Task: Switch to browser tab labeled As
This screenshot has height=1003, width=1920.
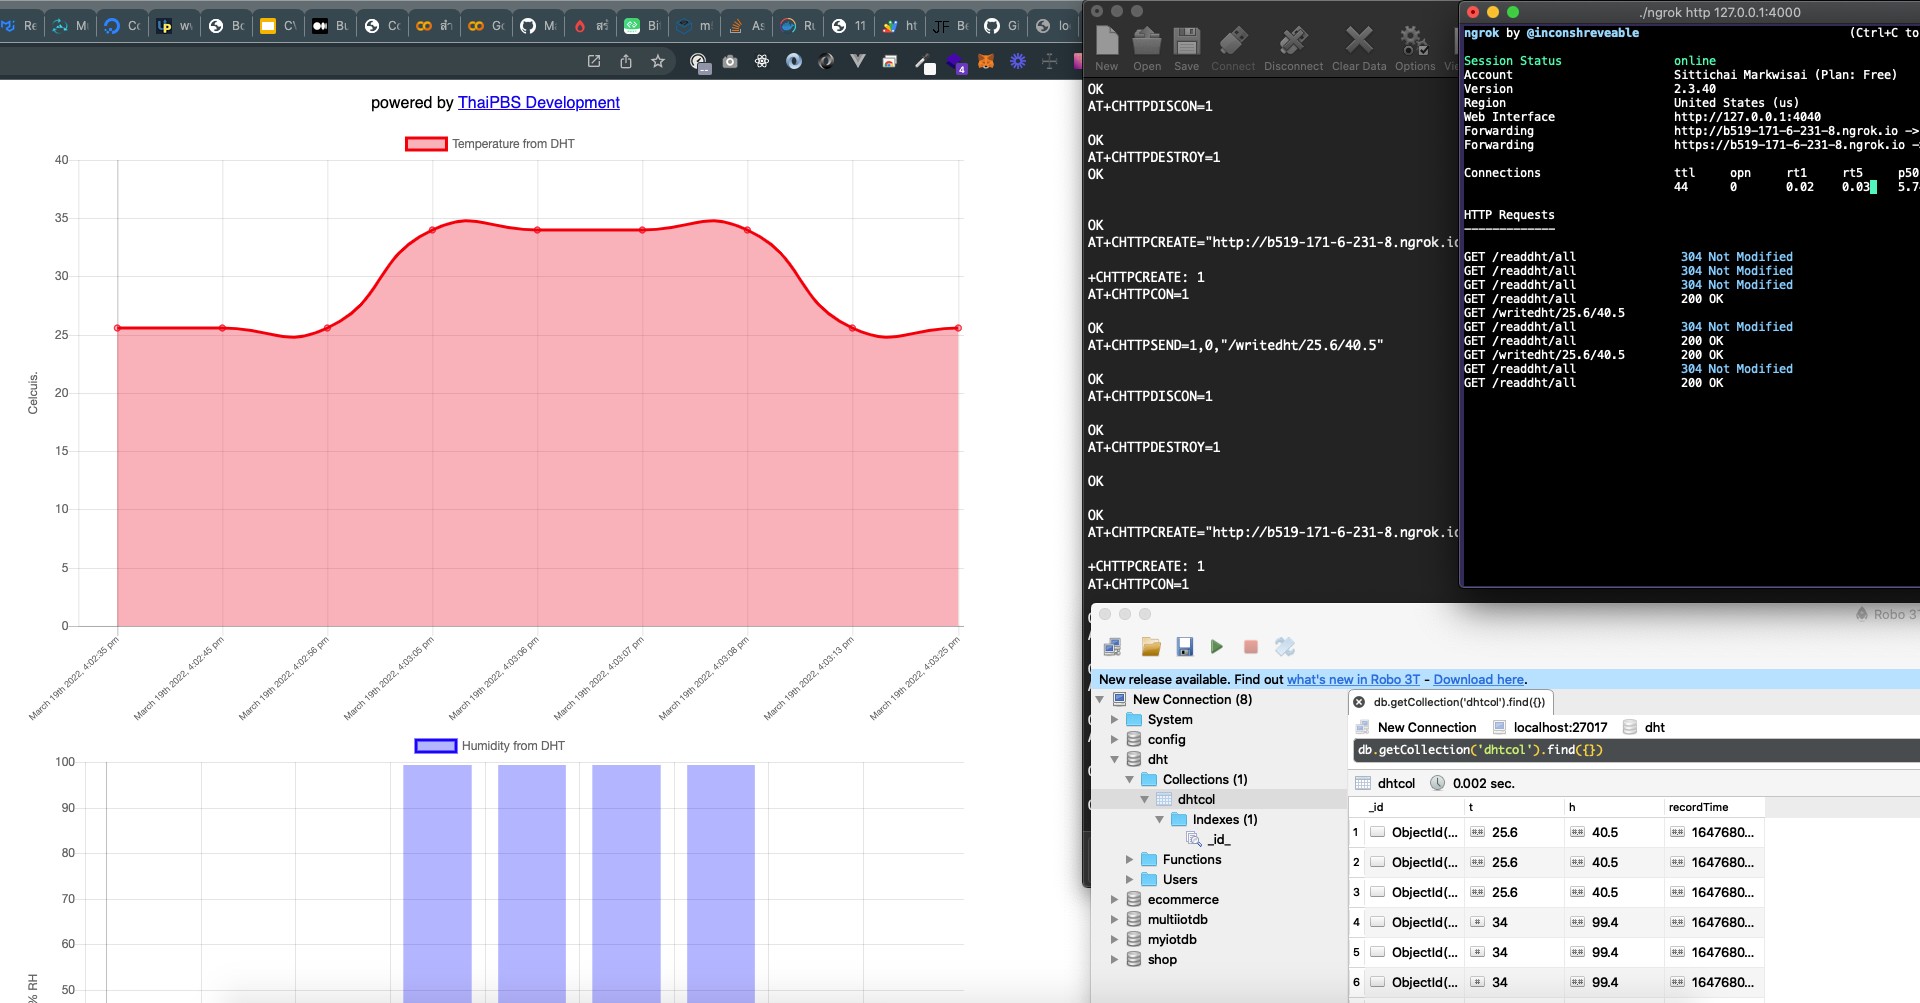Action: 746,26
